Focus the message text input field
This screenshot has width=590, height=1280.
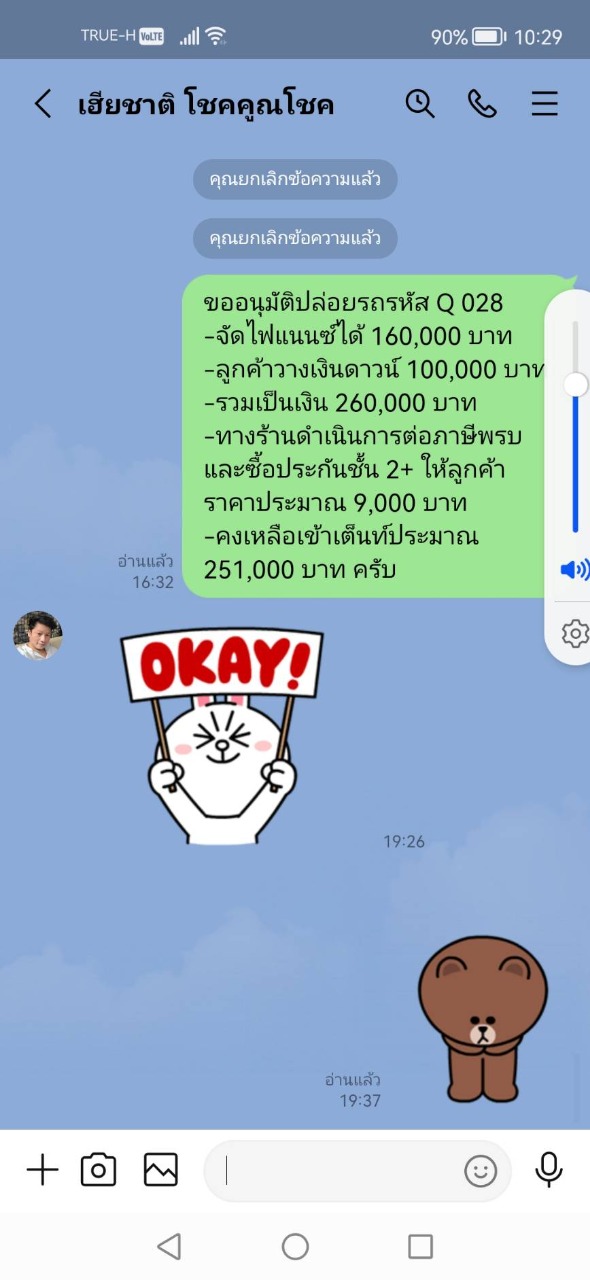click(x=340, y=1171)
